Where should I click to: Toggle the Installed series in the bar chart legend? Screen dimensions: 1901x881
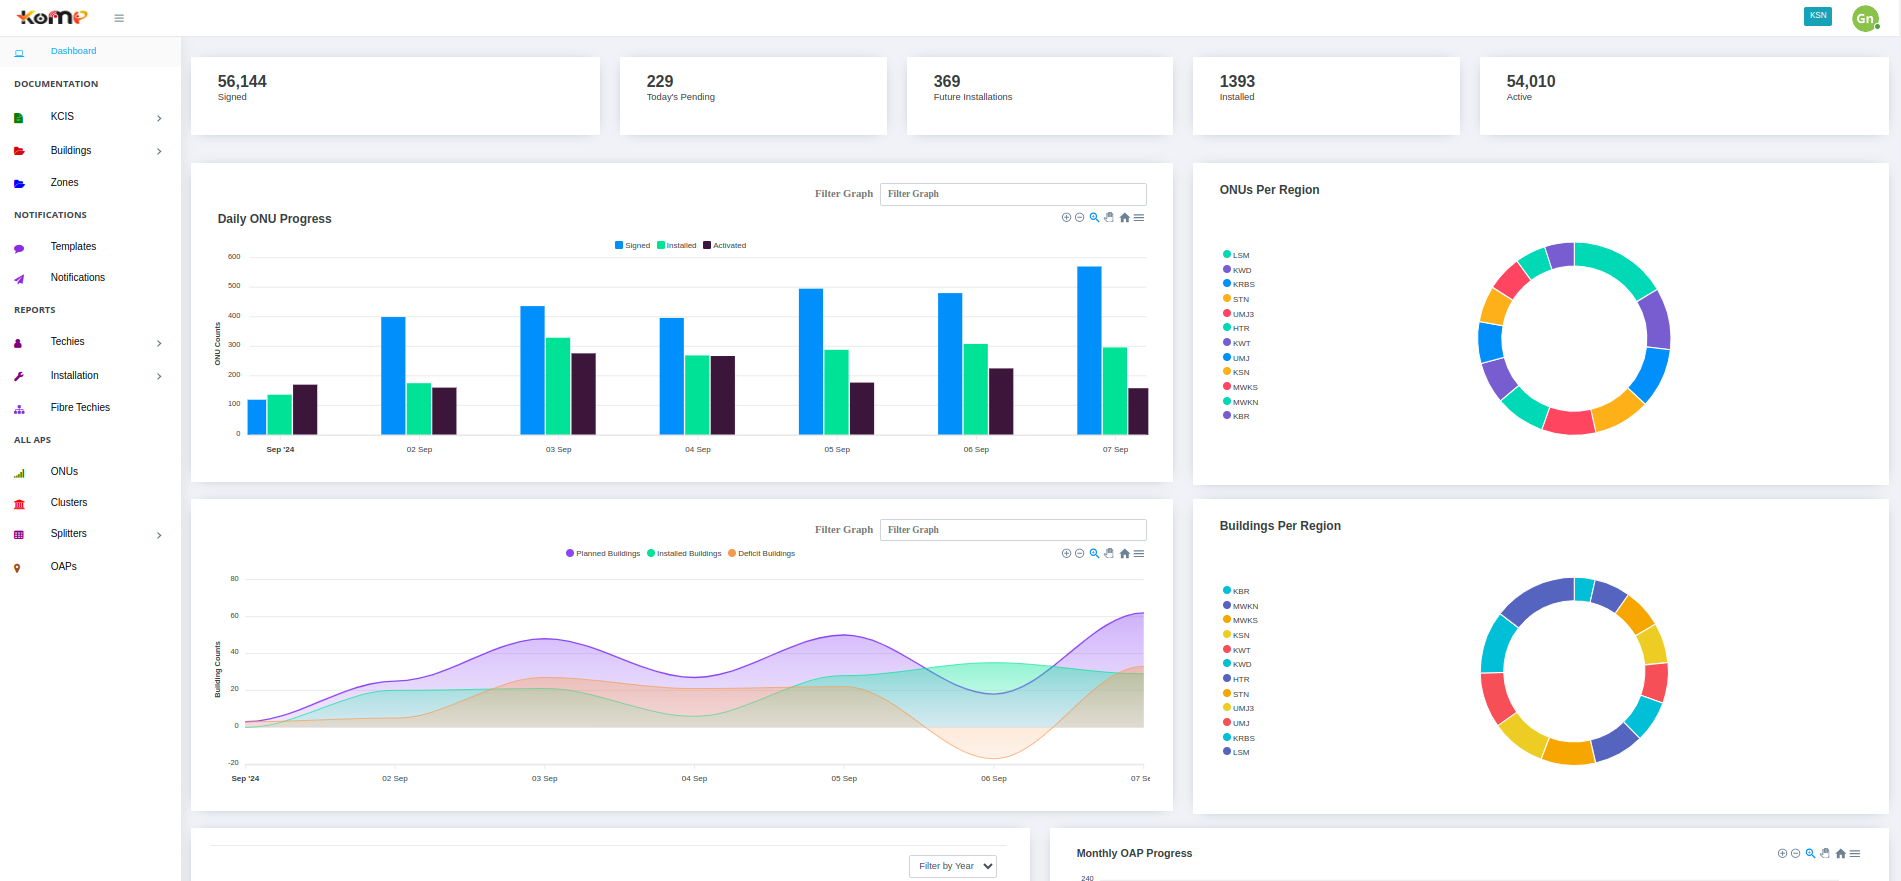click(677, 245)
